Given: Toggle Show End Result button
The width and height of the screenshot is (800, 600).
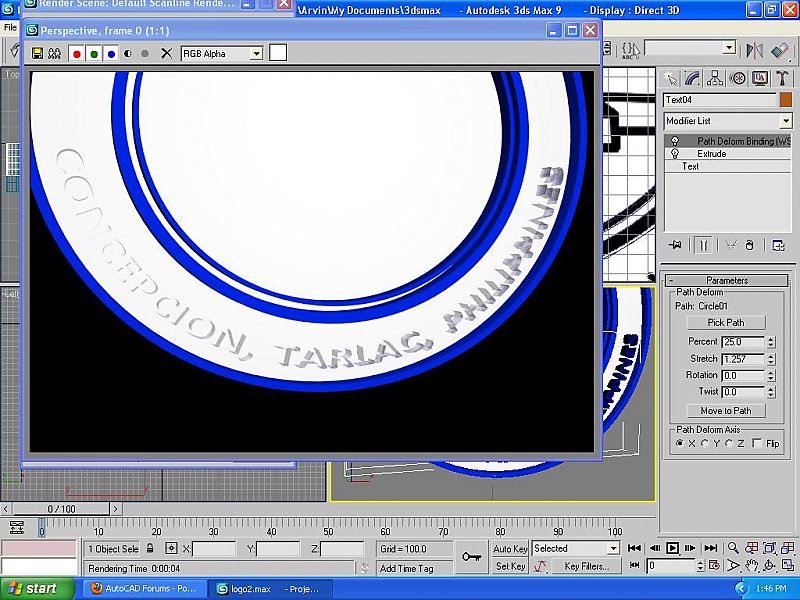Looking at the screenshot, I should point(703,245).
